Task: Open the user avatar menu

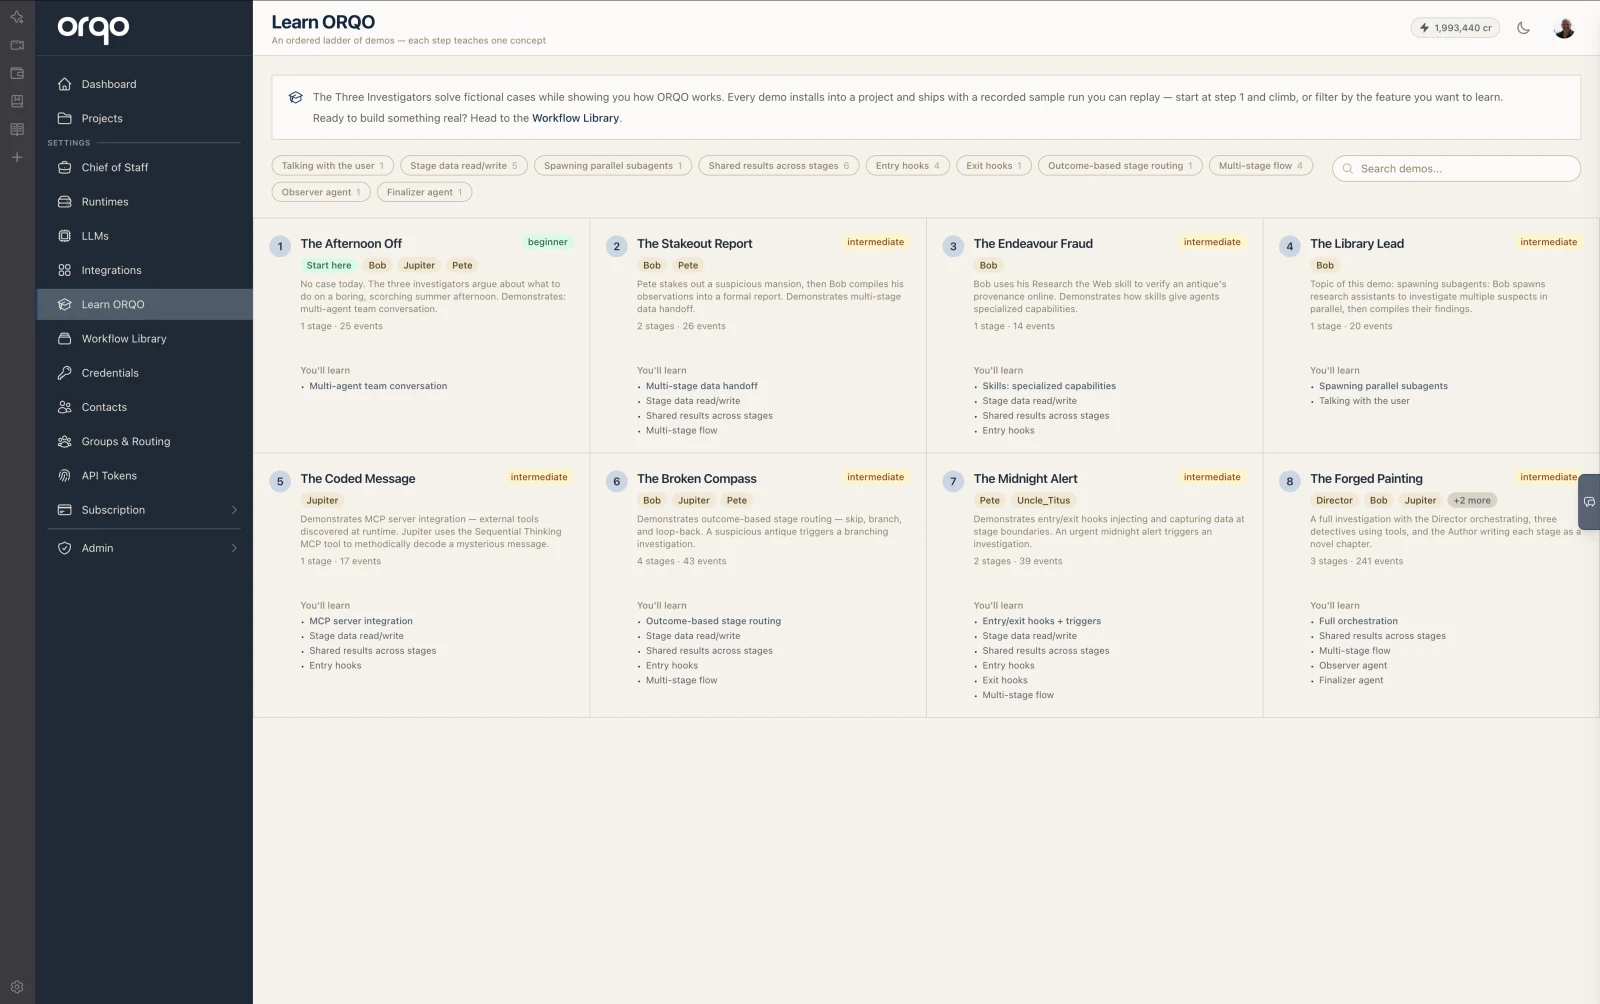Action: [x=1564, y=28]
